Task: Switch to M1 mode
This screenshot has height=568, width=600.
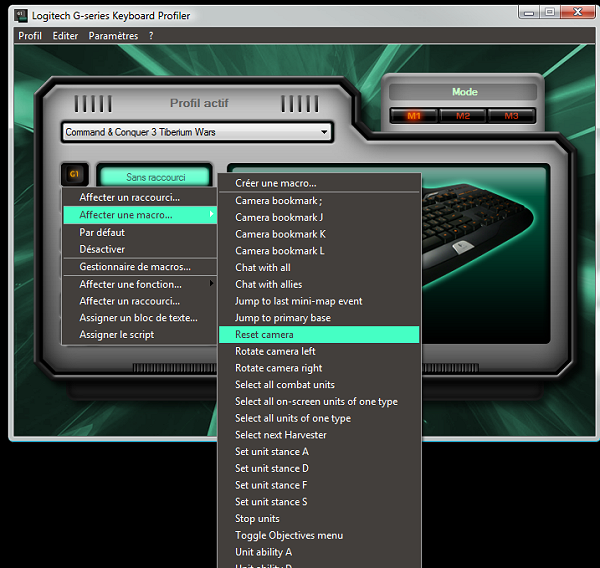Action: click(x=414, y=116)
